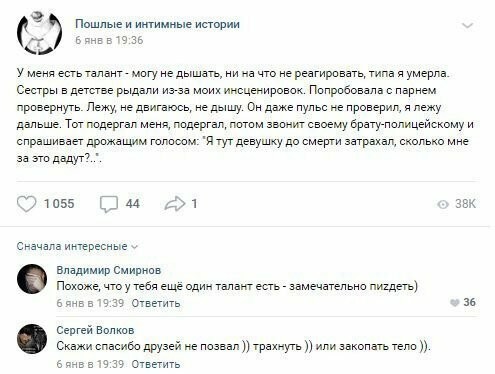Like Владимир Смирнов's comment heart
Viewport: 495px width, 374px height.
coord(455,302)
